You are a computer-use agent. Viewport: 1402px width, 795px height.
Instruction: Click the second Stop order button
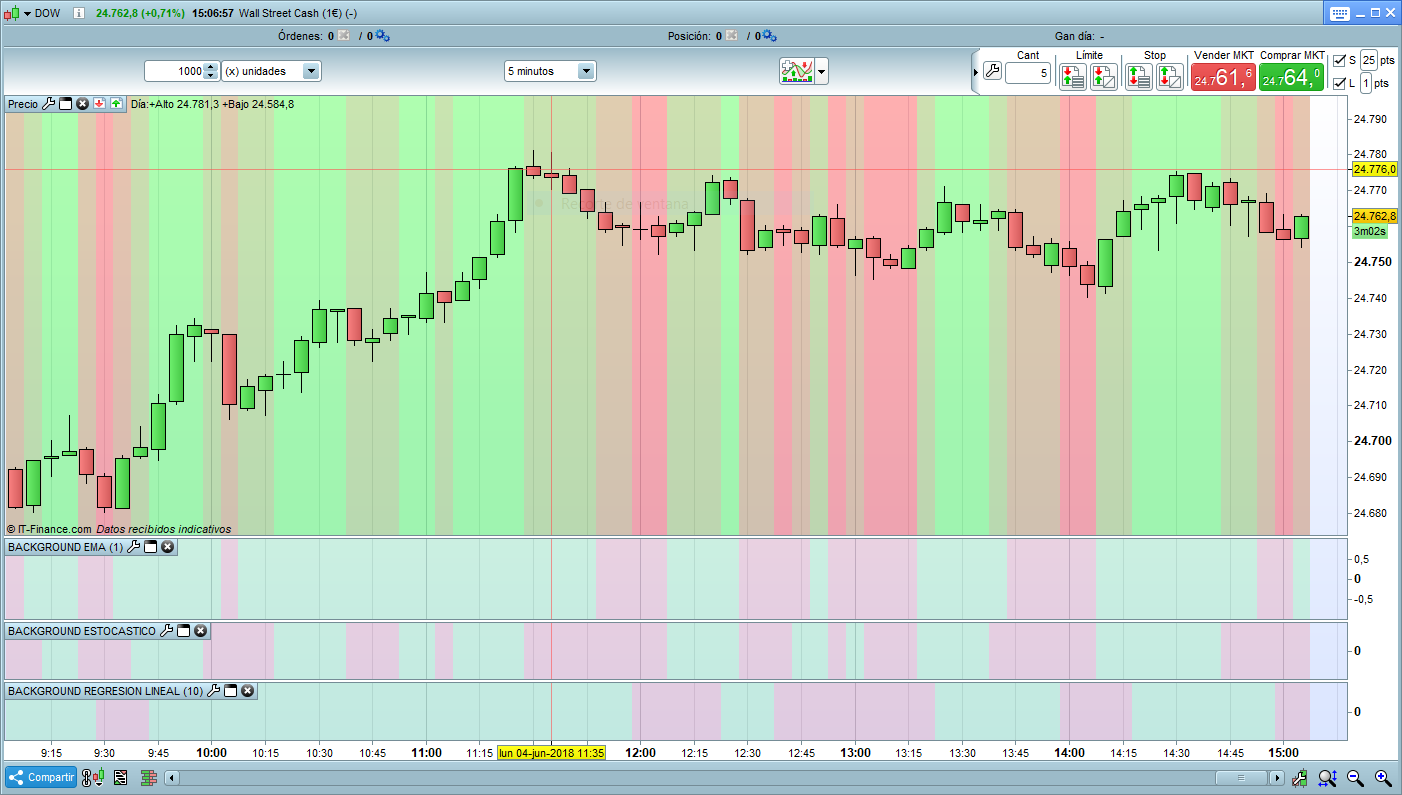(1170, 76)
